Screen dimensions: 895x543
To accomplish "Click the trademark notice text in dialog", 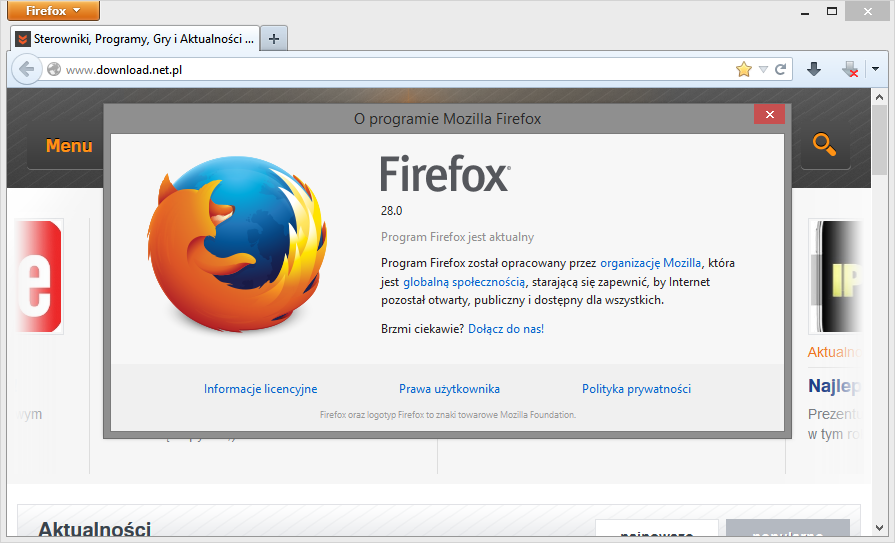I will click(448, 415).
